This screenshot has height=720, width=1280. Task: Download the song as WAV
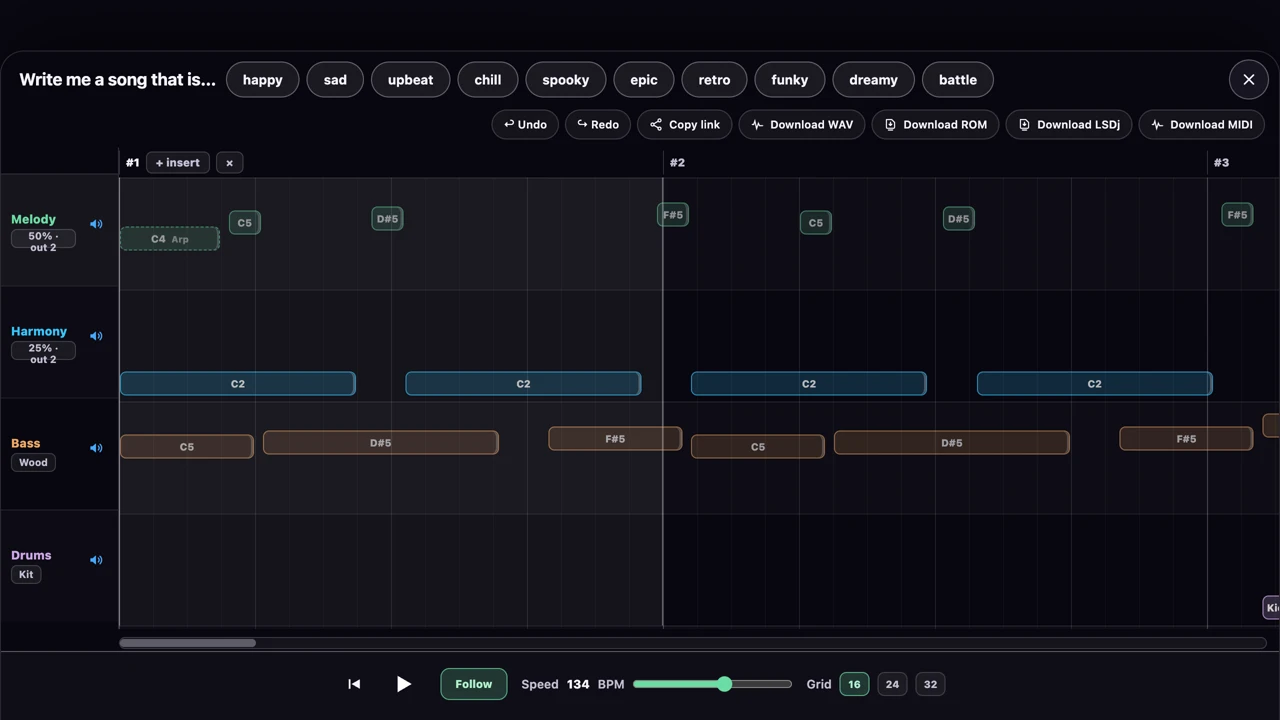[802, 125]
